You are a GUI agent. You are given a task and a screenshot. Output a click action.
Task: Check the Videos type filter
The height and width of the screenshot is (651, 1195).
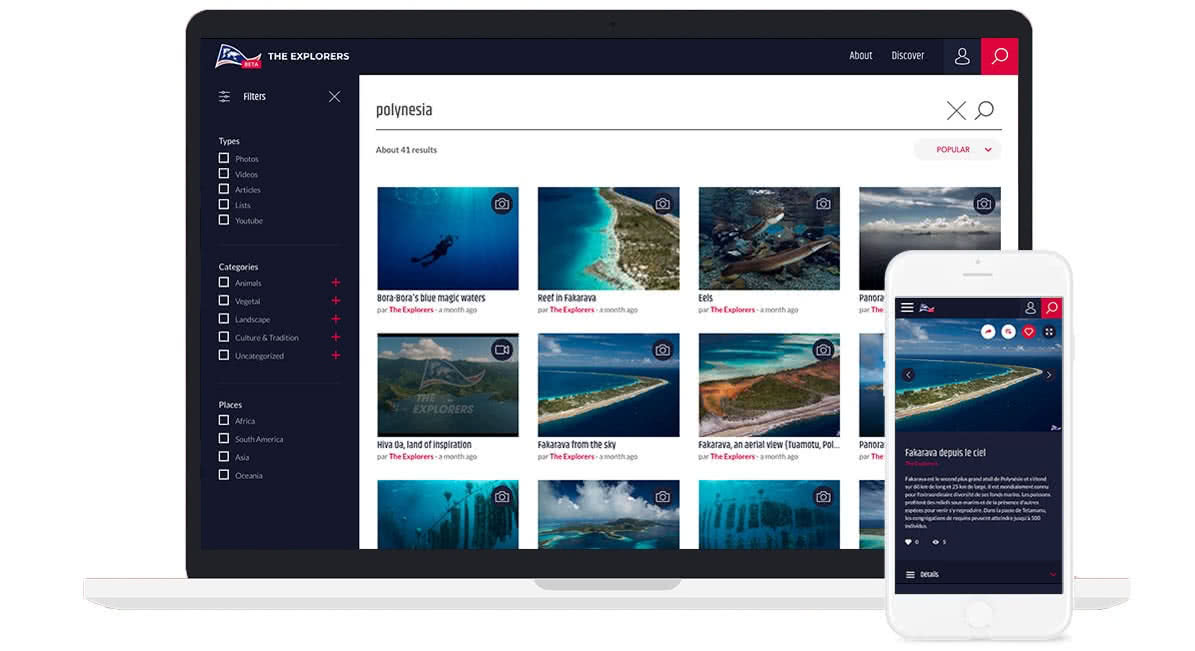pos(224,174)
